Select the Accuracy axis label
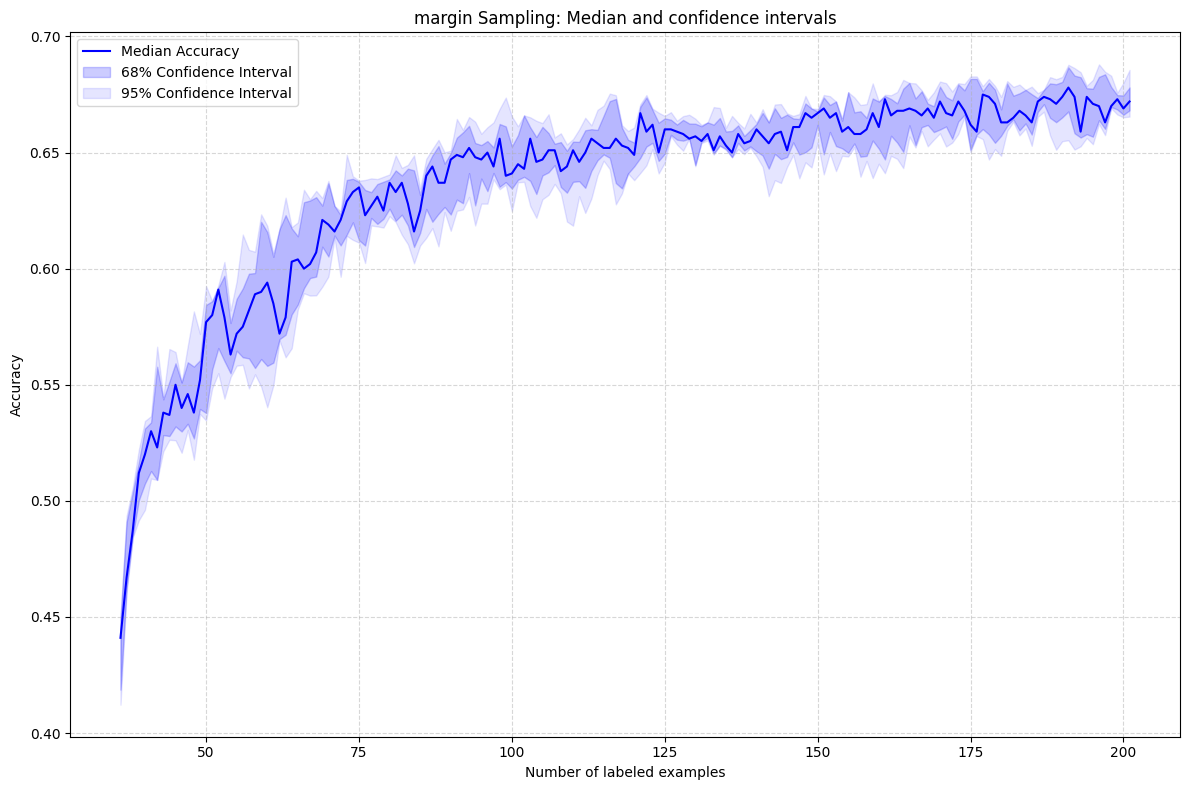1189x790 pixels. coord(17,384)
